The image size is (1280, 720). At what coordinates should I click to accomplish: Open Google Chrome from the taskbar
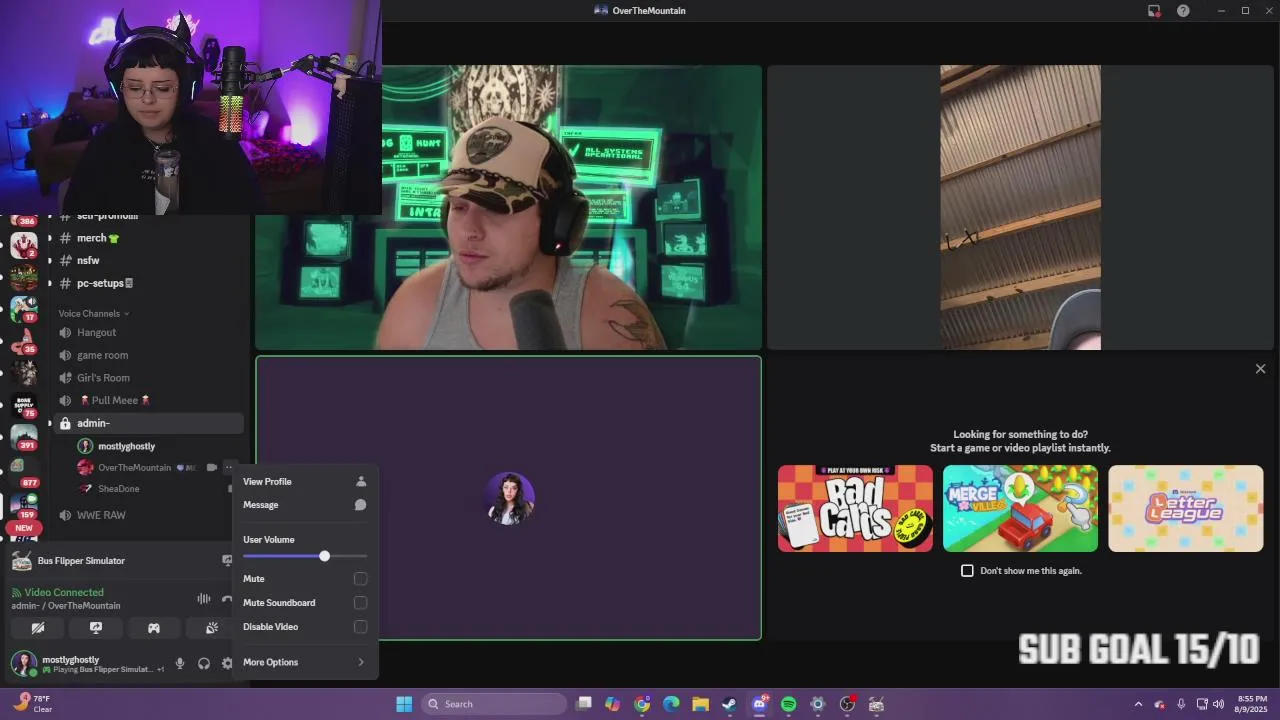coord(642,704)
